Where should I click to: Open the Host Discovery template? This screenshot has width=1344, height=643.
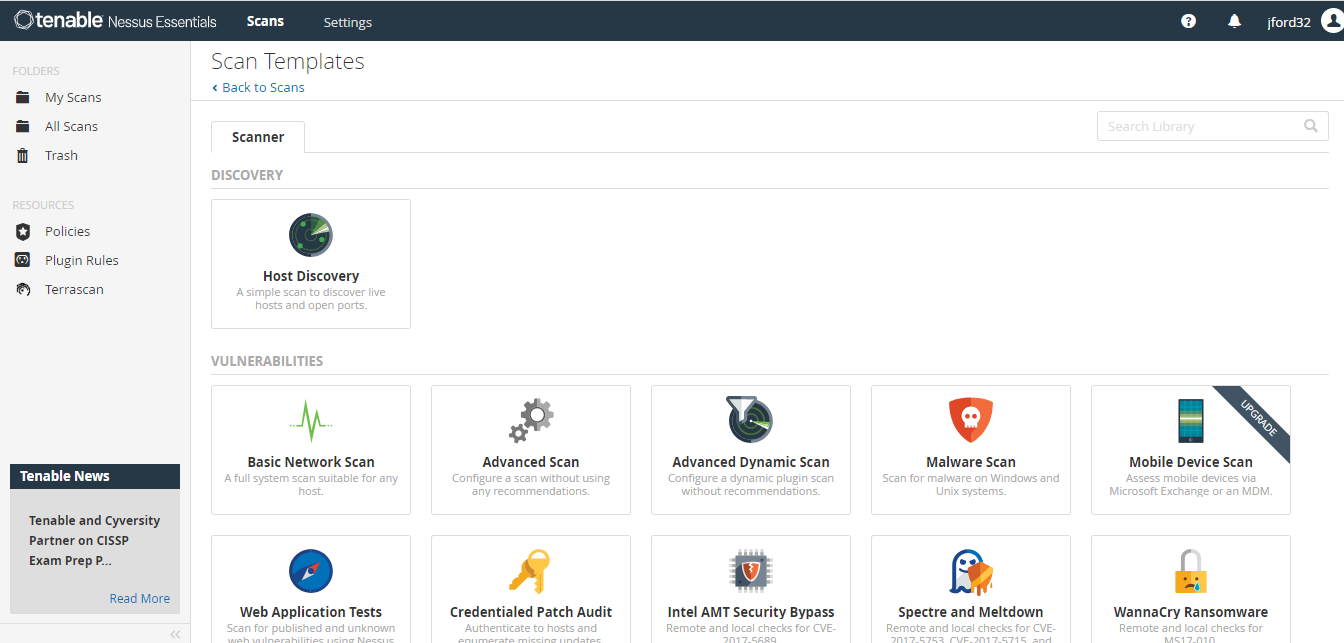click(x=310, y=263)
